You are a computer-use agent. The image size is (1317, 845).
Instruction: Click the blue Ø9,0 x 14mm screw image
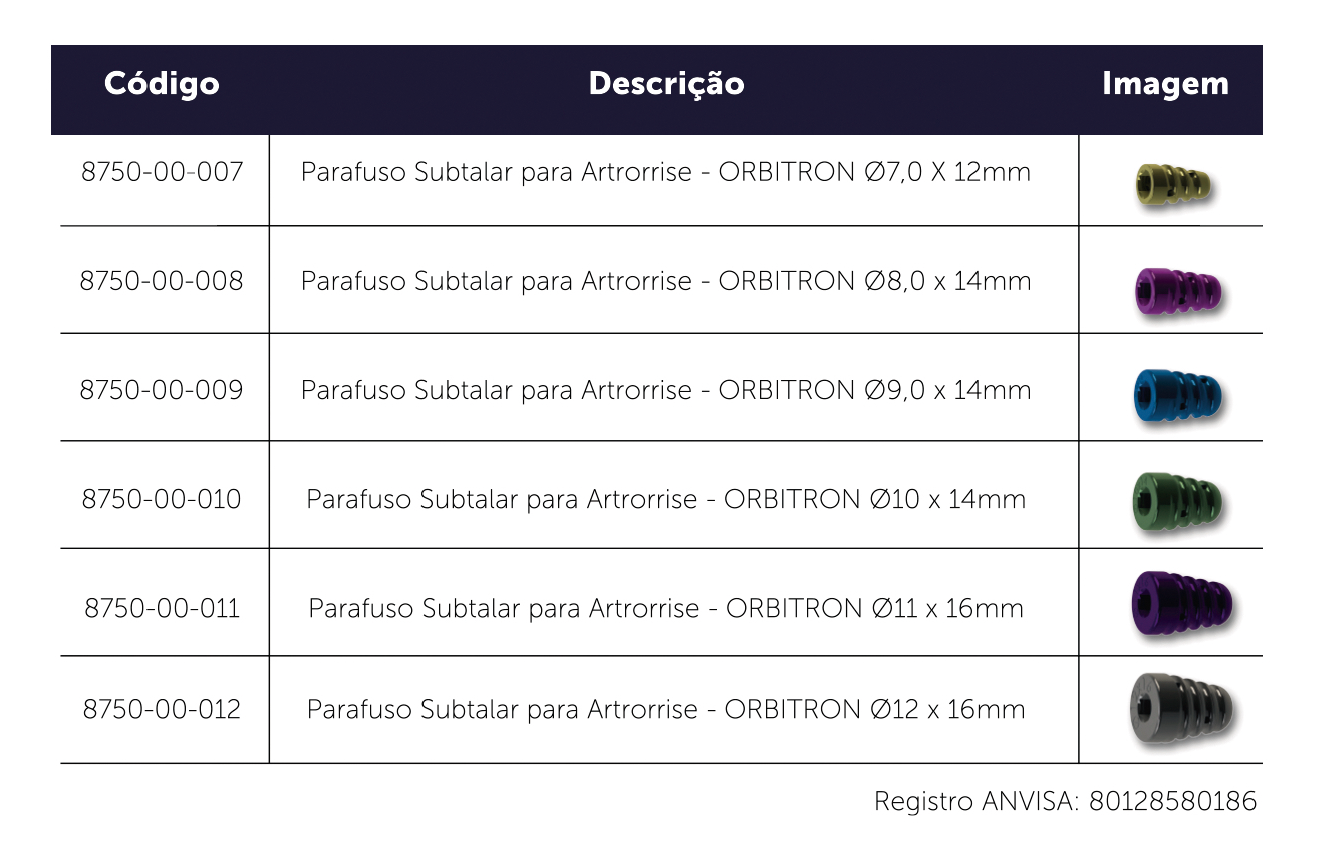1177,396
